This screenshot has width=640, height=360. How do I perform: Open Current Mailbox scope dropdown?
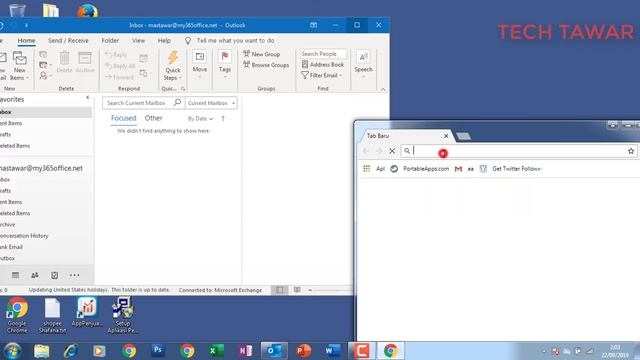point(211,103)
